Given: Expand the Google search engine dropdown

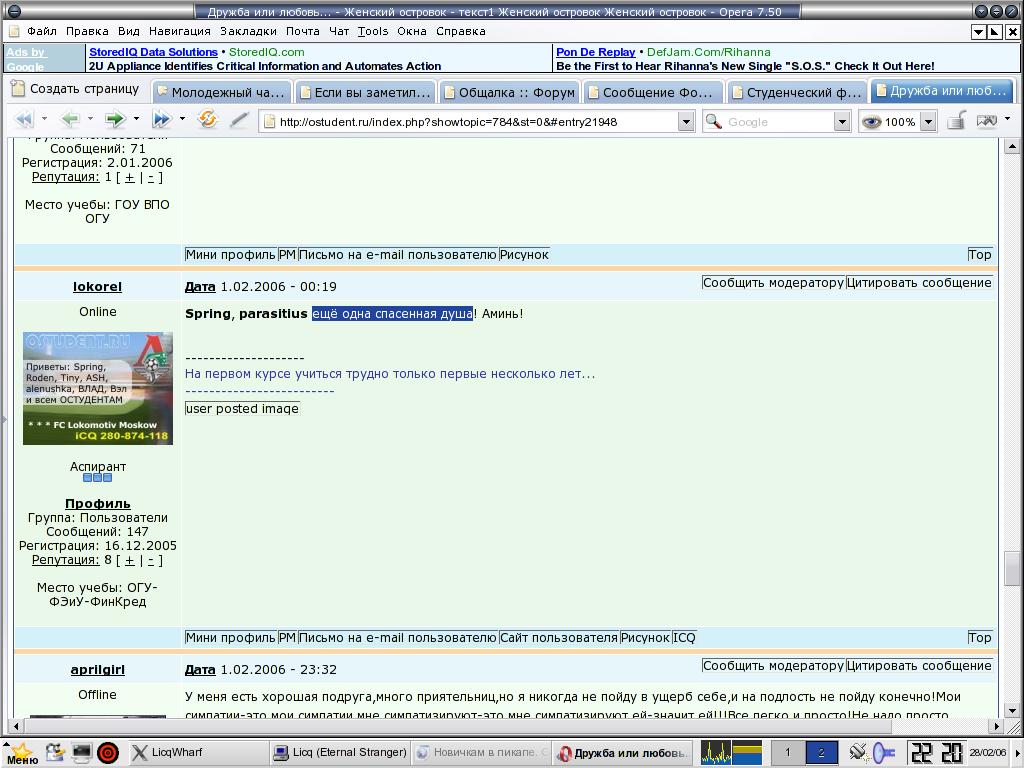Looking at the screenshot, I should tap(842, 121).
